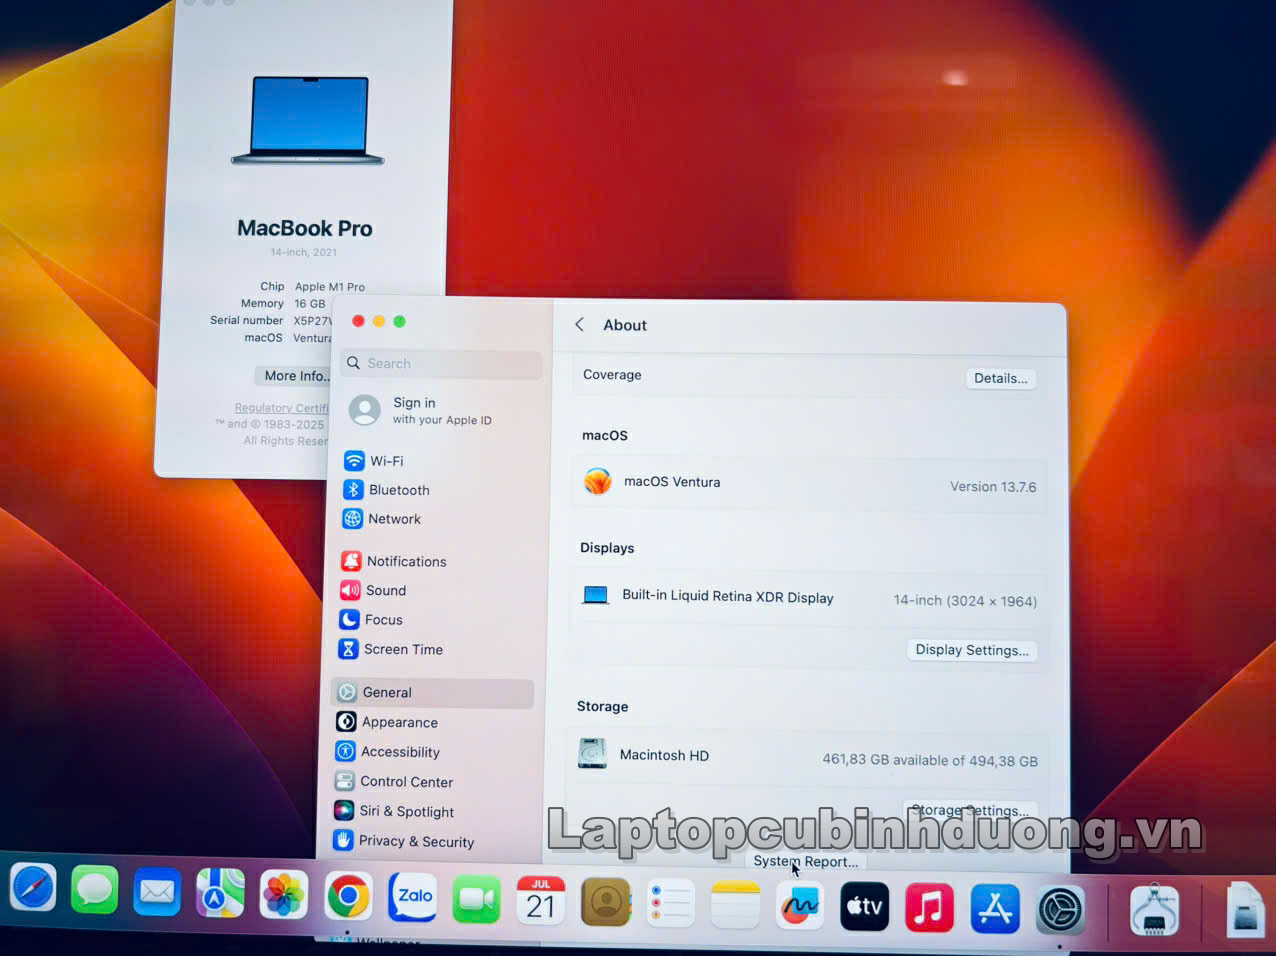Go back using the chevron beside About
The height and width of the screenshot is (956, 1276).
click(580, 325)
